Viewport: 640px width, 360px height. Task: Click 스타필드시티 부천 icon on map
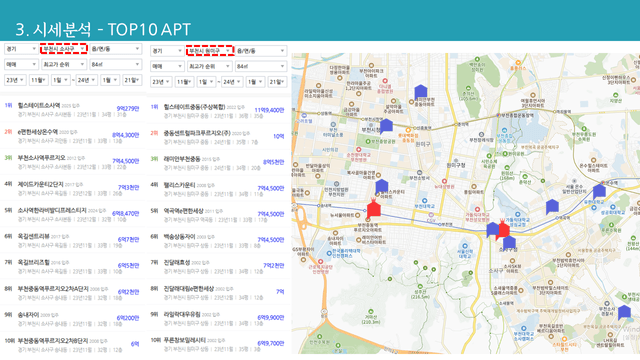tap(564, 339)
